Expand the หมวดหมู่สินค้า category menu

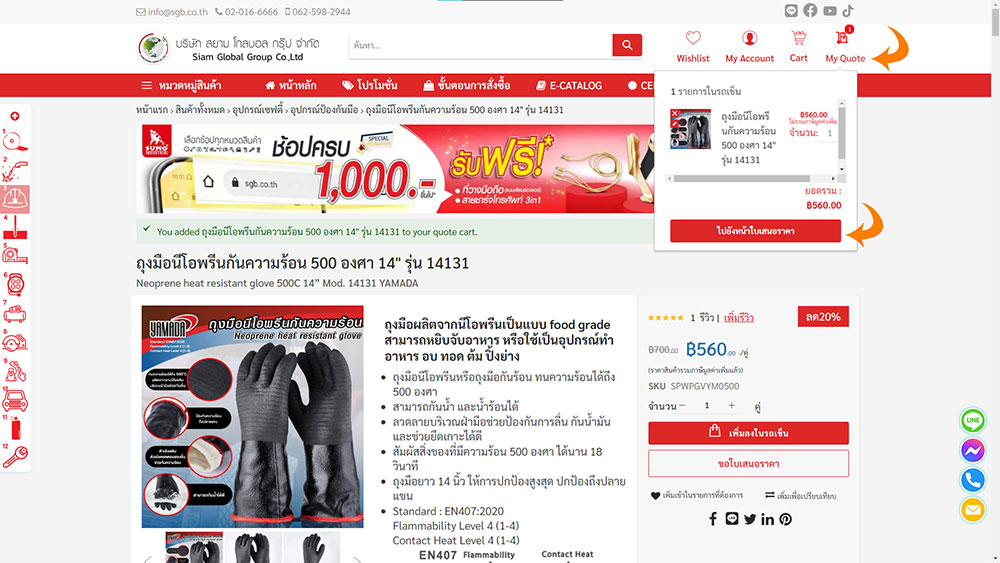point(181,85)
